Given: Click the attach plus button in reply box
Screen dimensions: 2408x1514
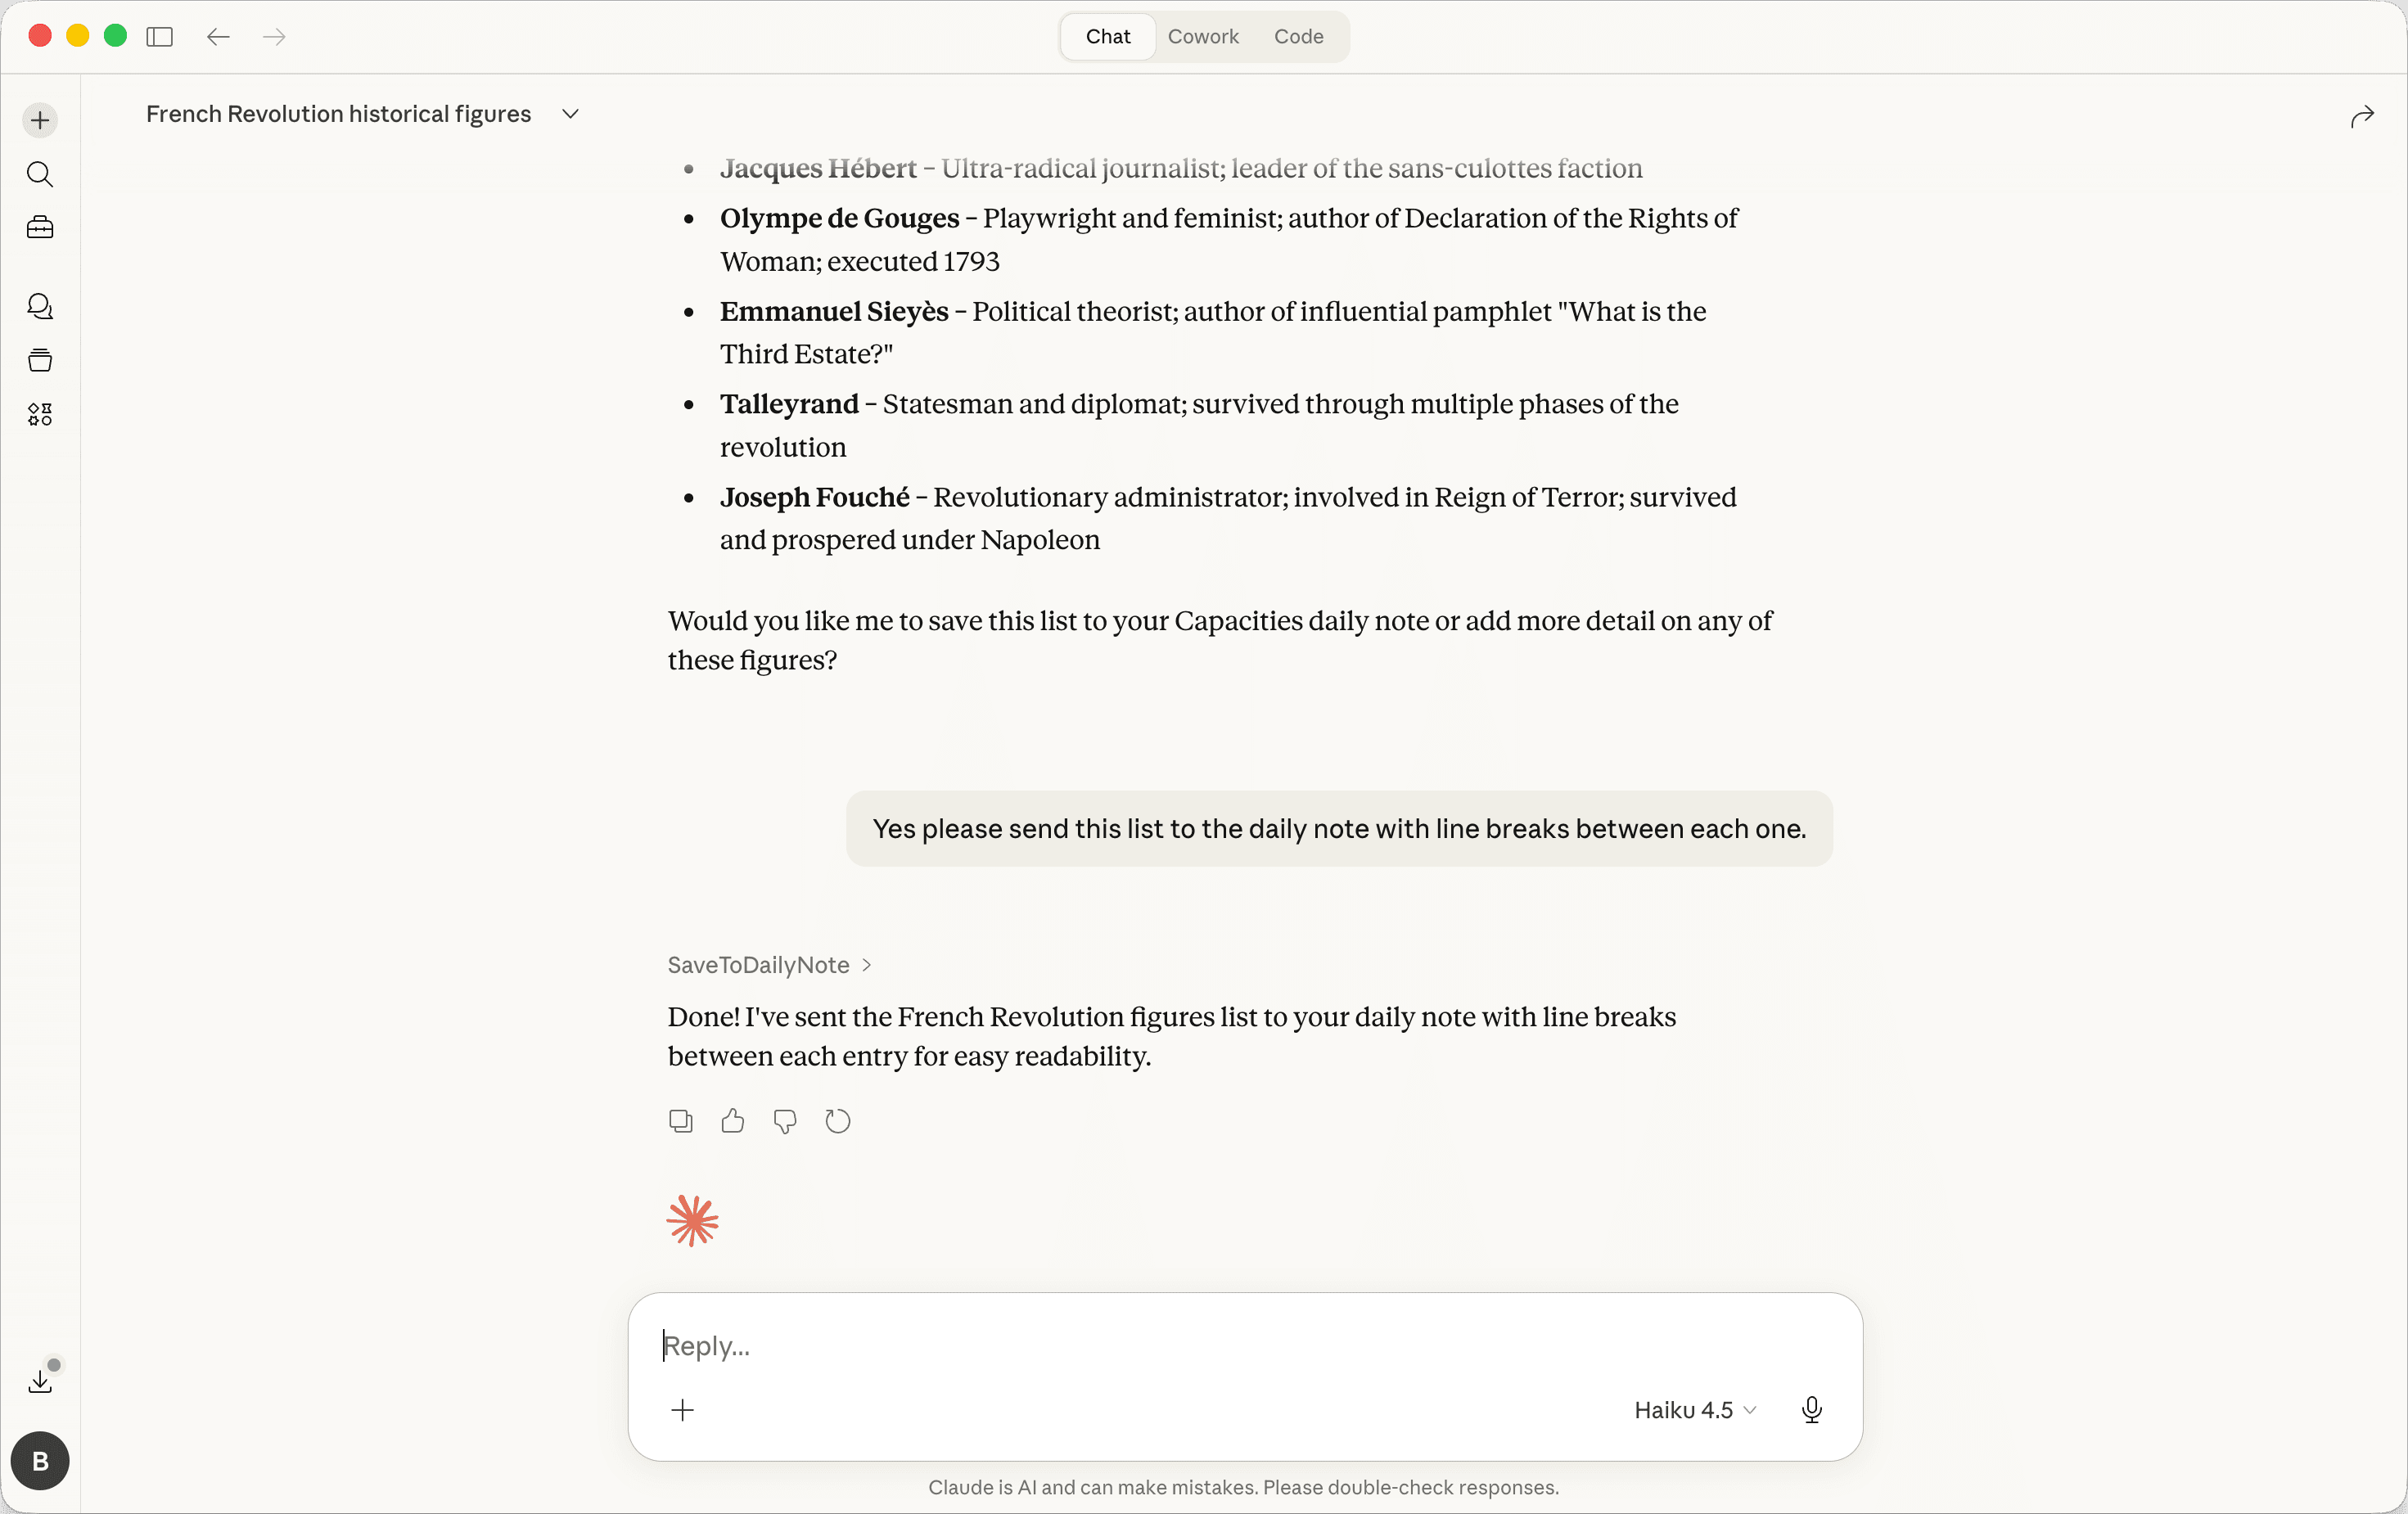Looking at the screenshot, I should tap(683, 1410).
